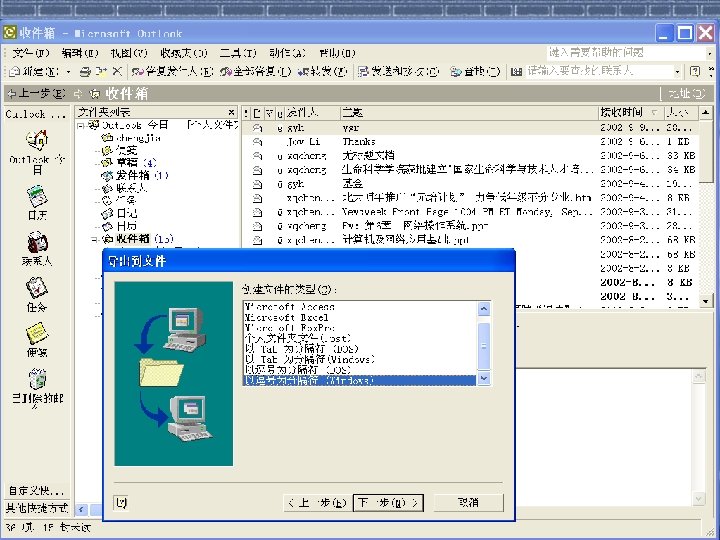Screen dimensions: 720x540
Task: Click the 下一步 next button in export dialog
Action: pyautogui.click(x=388, y=503)
